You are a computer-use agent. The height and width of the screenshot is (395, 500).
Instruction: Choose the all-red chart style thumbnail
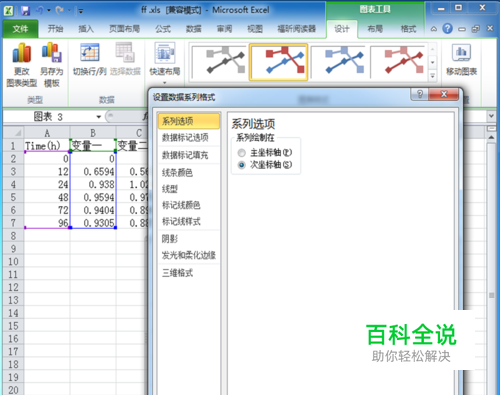pos(399,61)
